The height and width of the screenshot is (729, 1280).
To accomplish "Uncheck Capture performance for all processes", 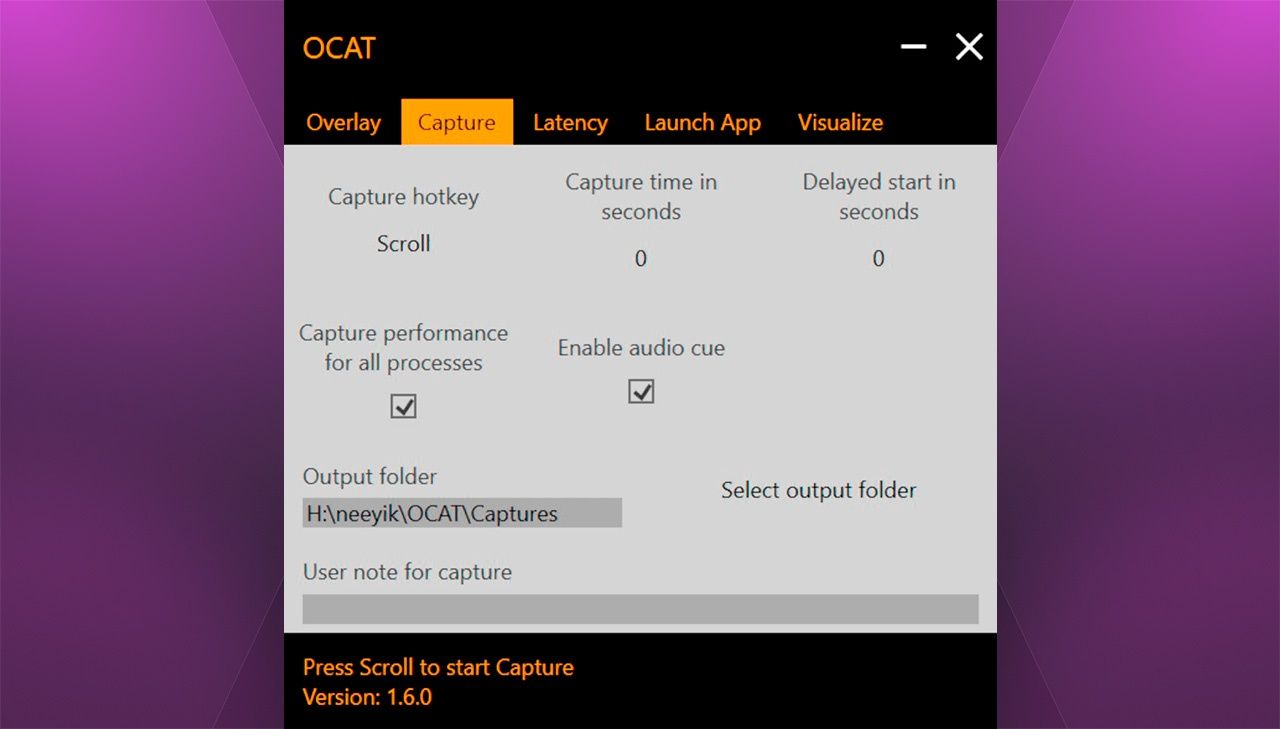I will 403,407.
